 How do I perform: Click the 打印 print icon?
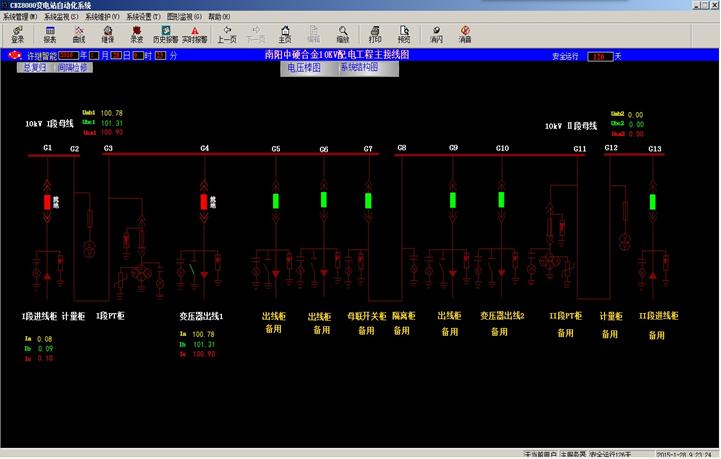point(375,35)
